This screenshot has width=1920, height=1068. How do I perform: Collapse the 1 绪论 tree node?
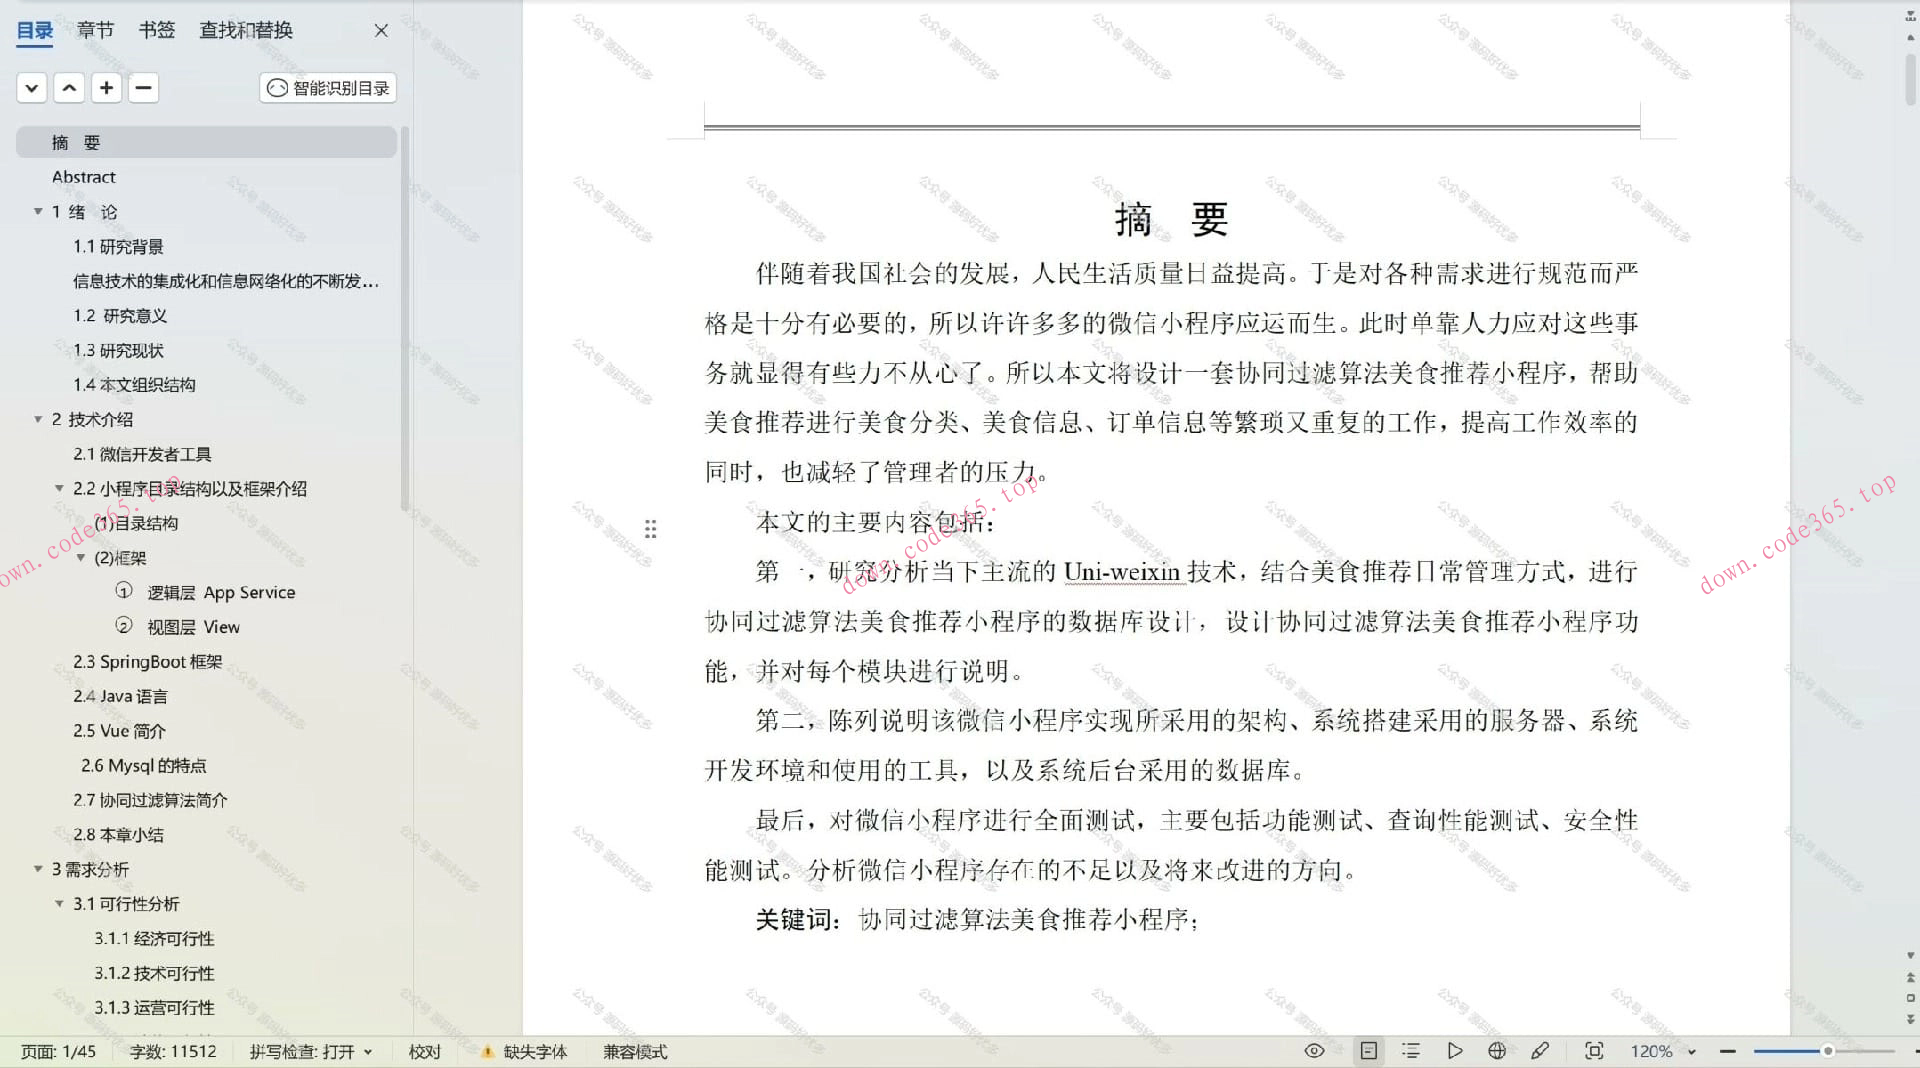[37, 211]
